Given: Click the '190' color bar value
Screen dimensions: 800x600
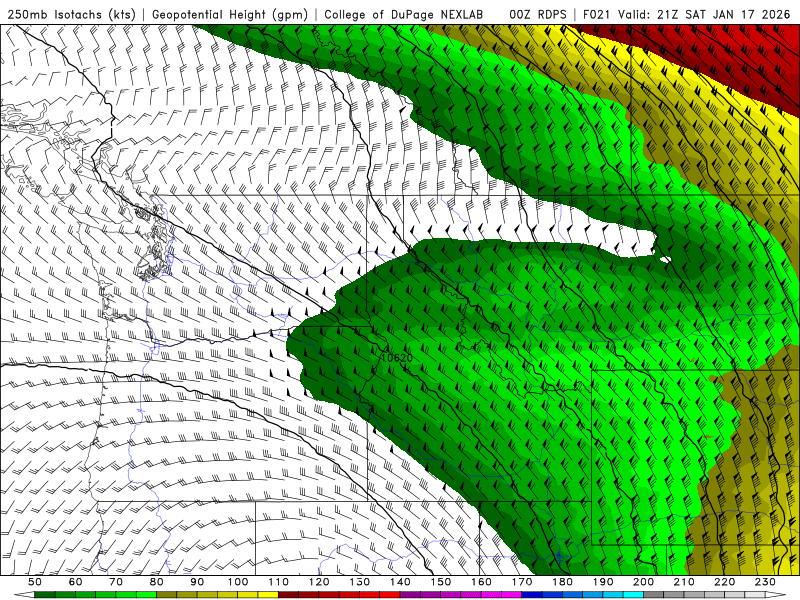Looking at the screenshot, I should (x=603, y=582).
